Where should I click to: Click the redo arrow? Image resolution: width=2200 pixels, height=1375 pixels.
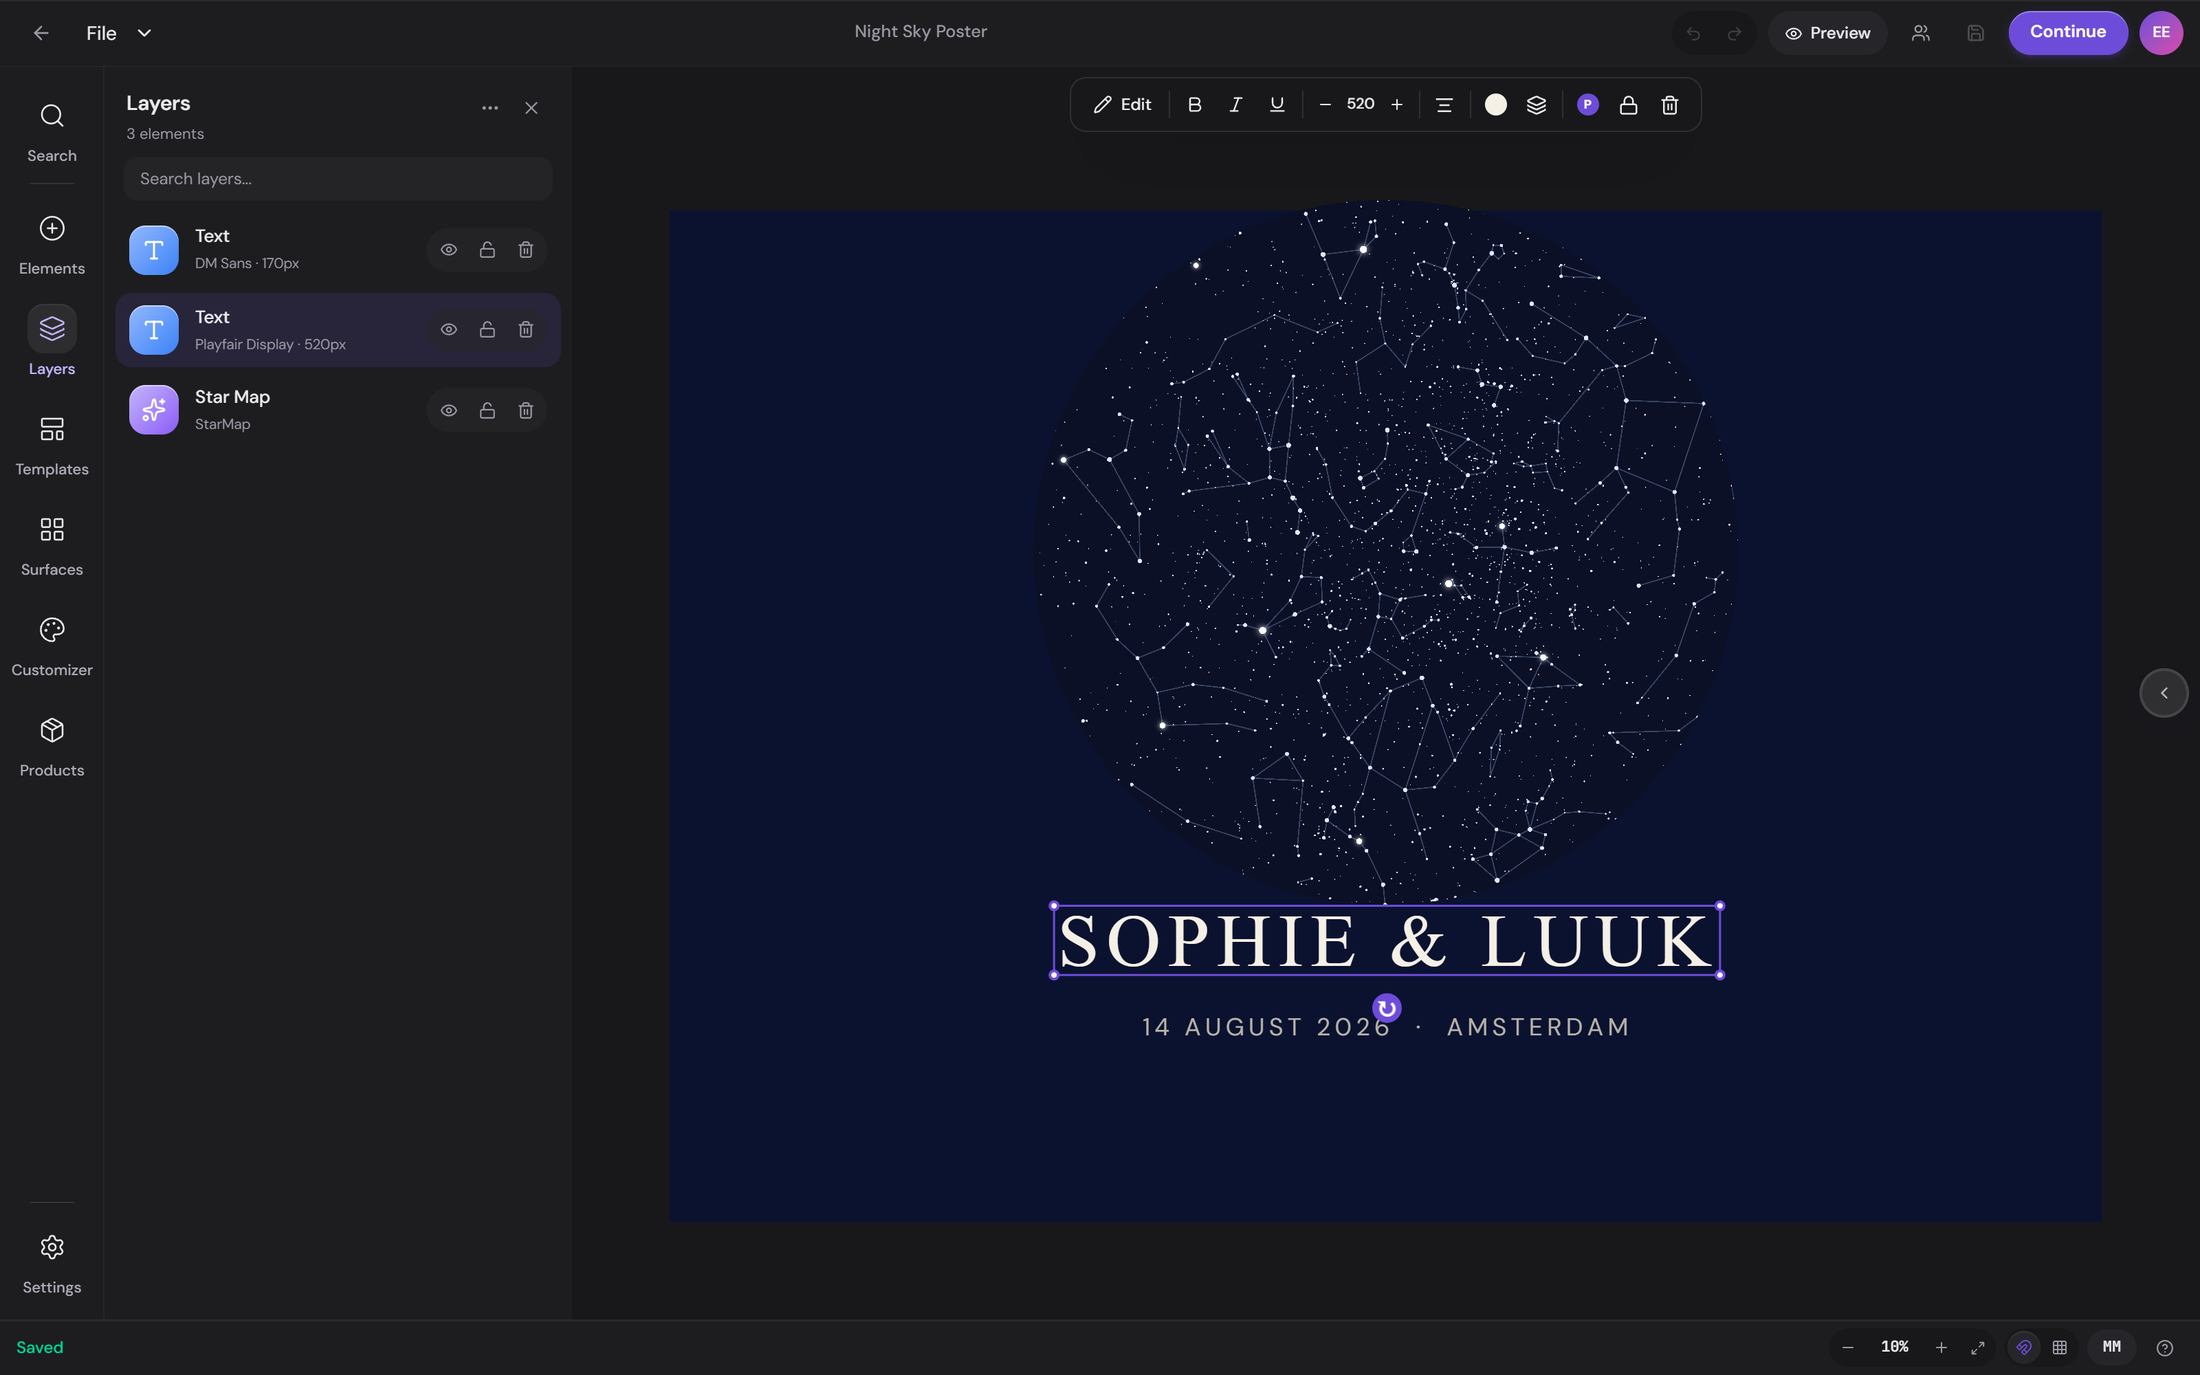(1735, 34)
